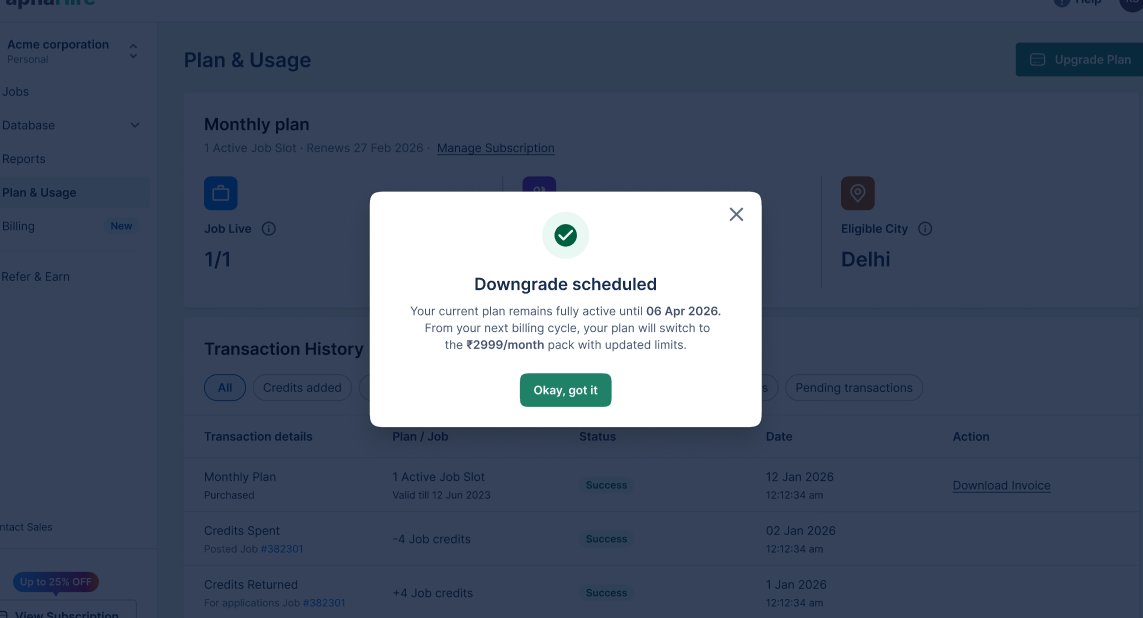Image resolution: width=1143 pixels, height=618 pixels.
Task: Click the green checkmark success icon
Action: pyautogui.click(x=566, y=235)
